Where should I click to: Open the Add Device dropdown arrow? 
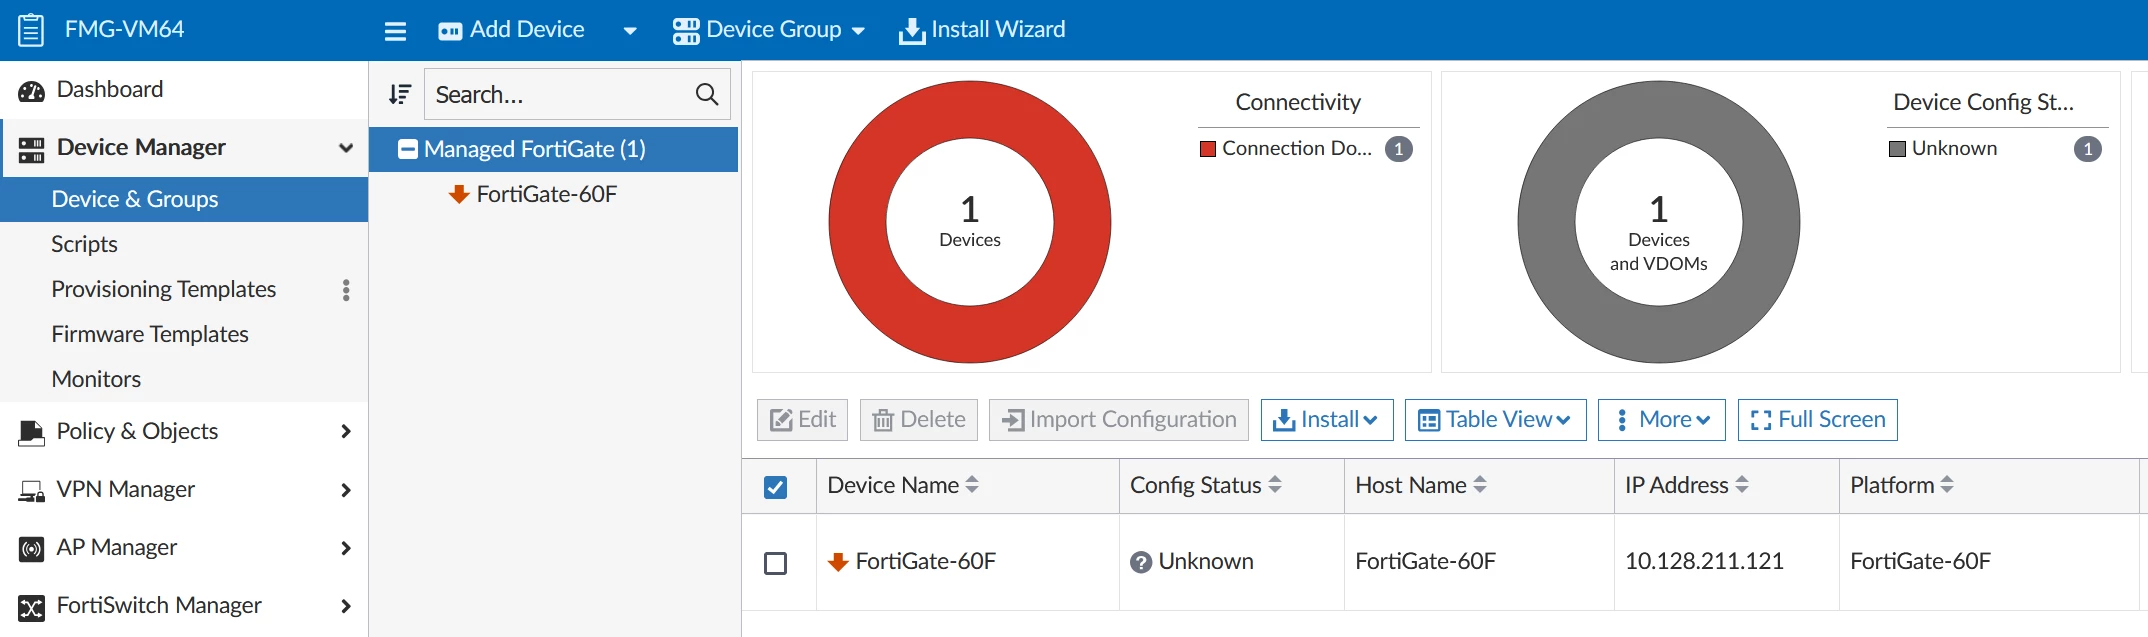(630, 31)
